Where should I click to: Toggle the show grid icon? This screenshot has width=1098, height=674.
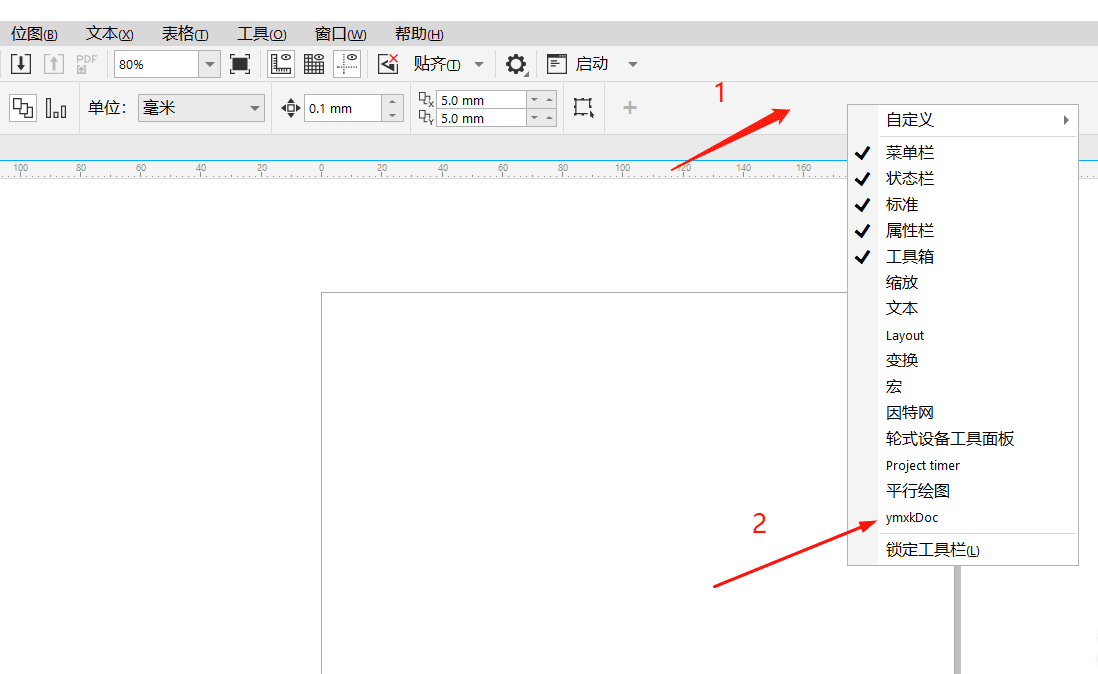[314, 64]
